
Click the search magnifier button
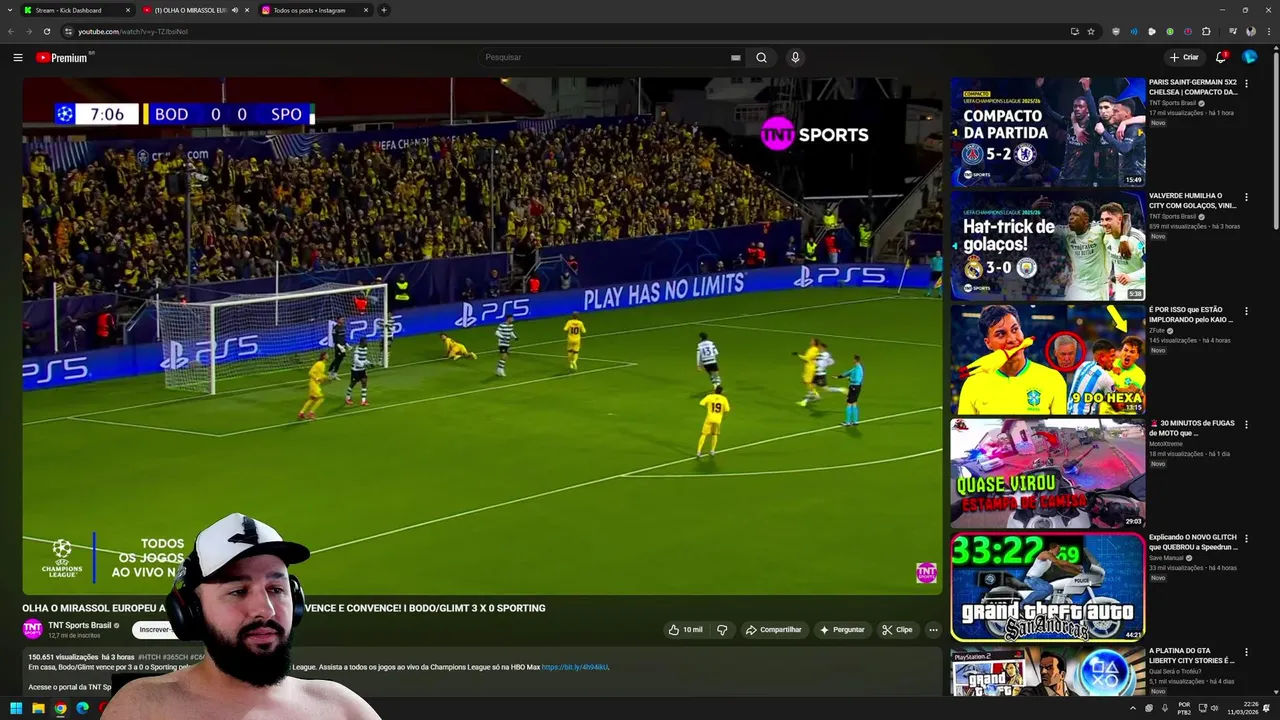pos(761,57)
